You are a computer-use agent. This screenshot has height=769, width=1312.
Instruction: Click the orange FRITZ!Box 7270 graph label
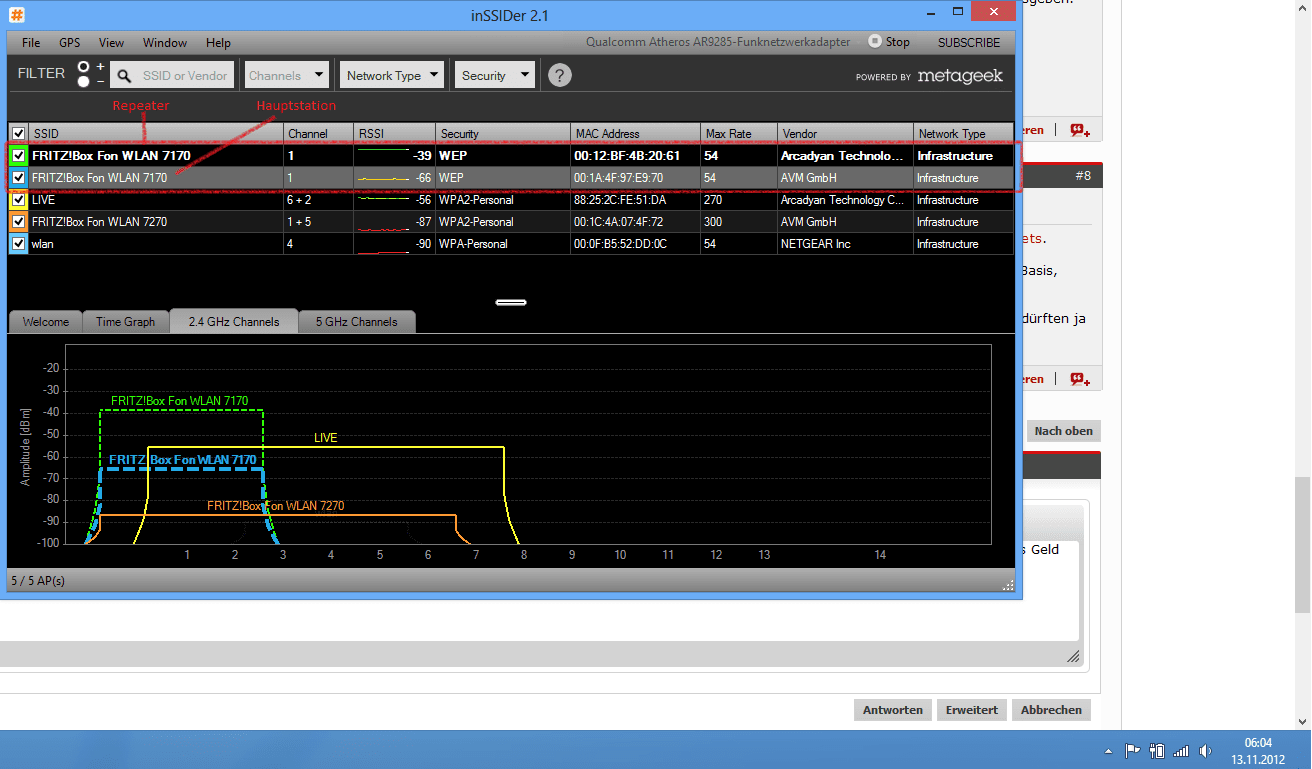276,506
